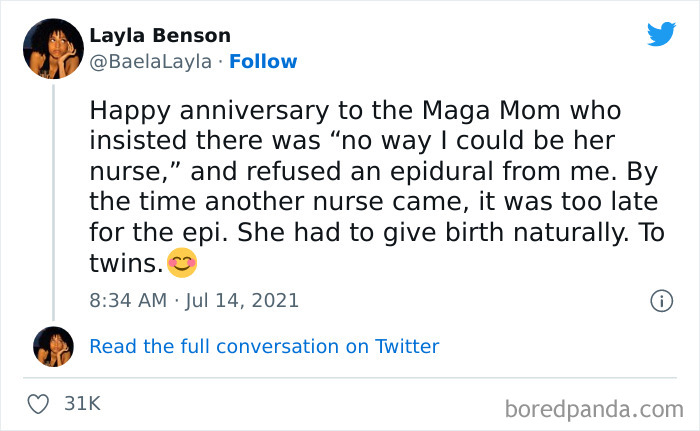Click the word 'Twitter' in the conversation link
The image size is (700, 431).
coord(407,347)
